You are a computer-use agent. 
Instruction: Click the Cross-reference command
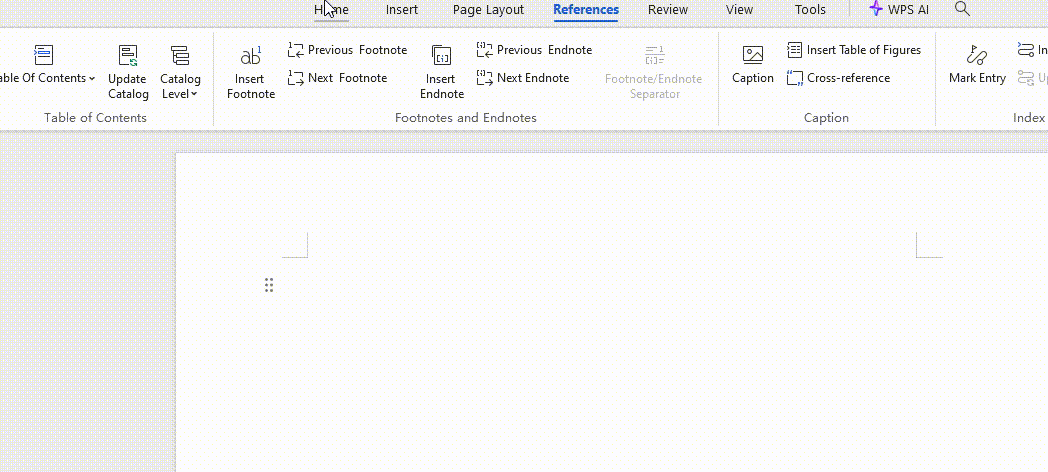pos(839,78)
